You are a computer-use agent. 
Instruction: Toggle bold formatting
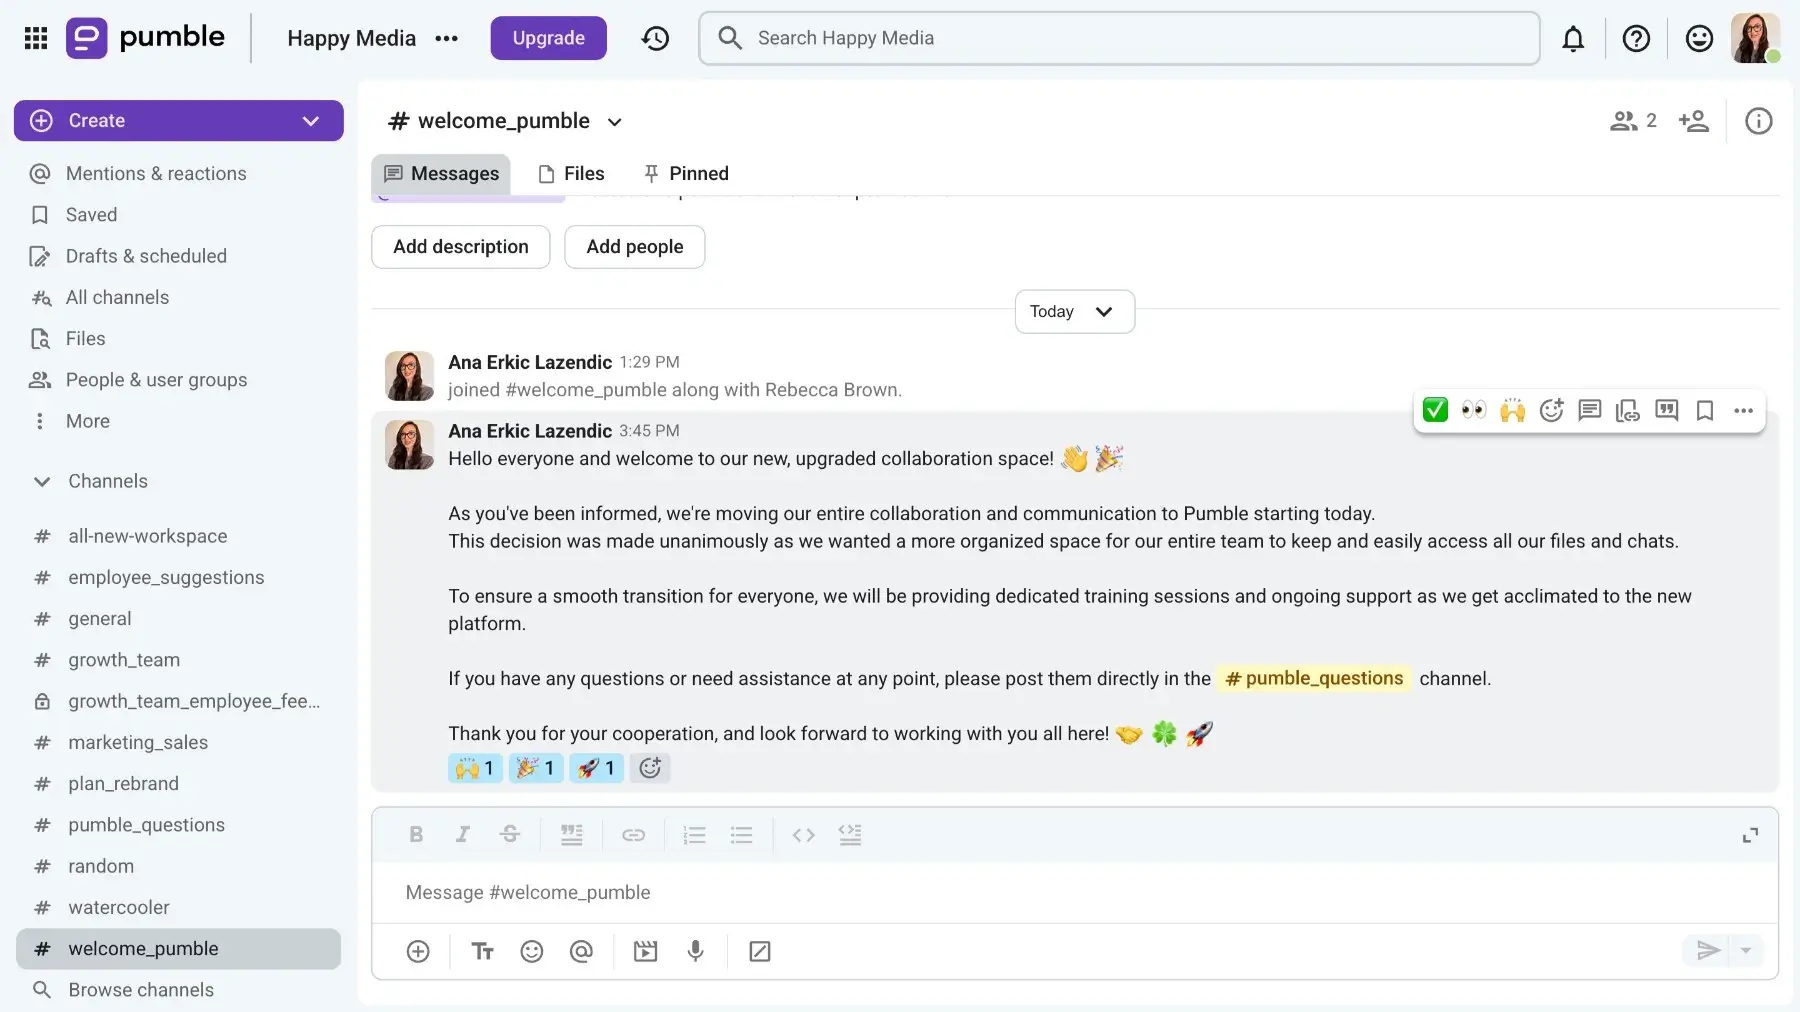pyautogui.click(x=416, y=835)
